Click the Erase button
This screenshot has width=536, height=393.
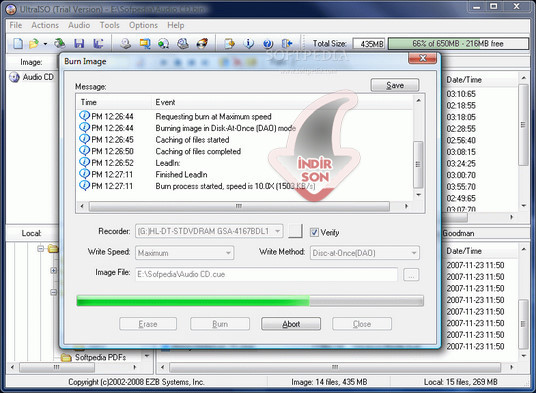[148, 324]
